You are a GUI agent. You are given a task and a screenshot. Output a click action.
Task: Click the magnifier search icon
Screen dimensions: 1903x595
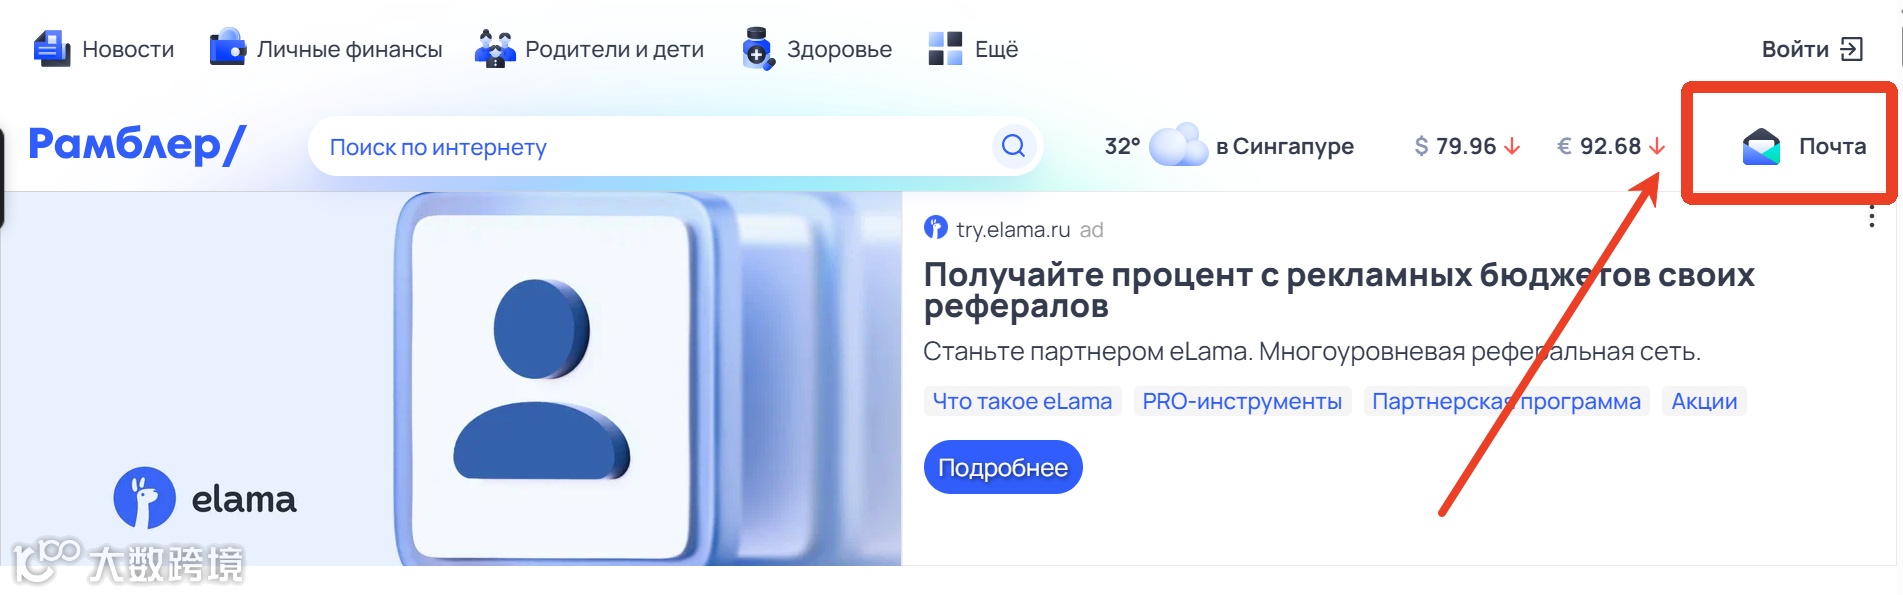[1013, 146]
